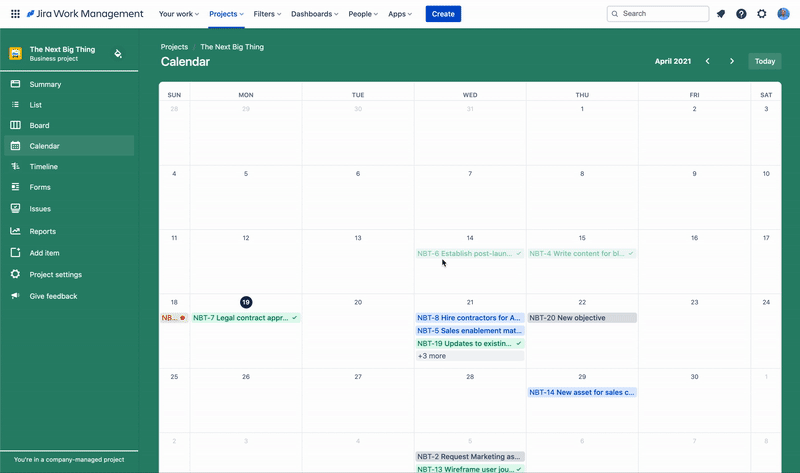Go to the next month arrow
This screenshot has width=800, height=473.
click(732, 61)
